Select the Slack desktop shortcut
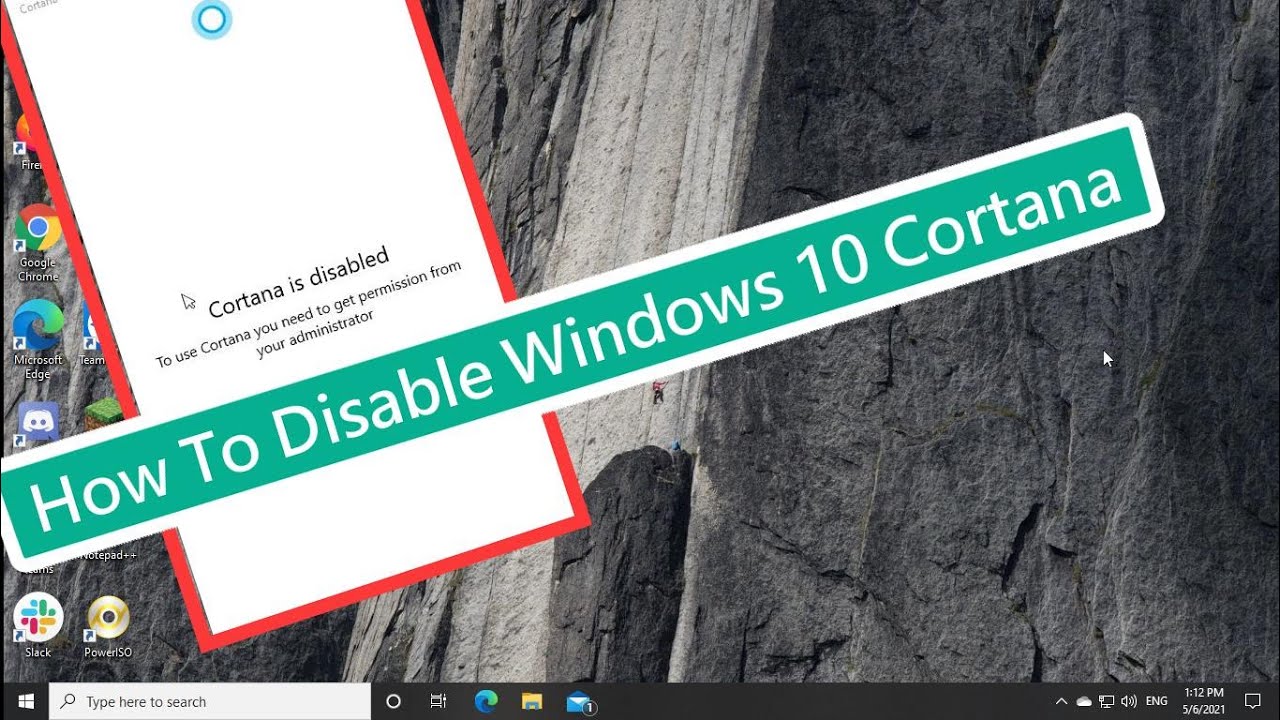This screenshot has height=720, width=1280. tap(38, 626)
